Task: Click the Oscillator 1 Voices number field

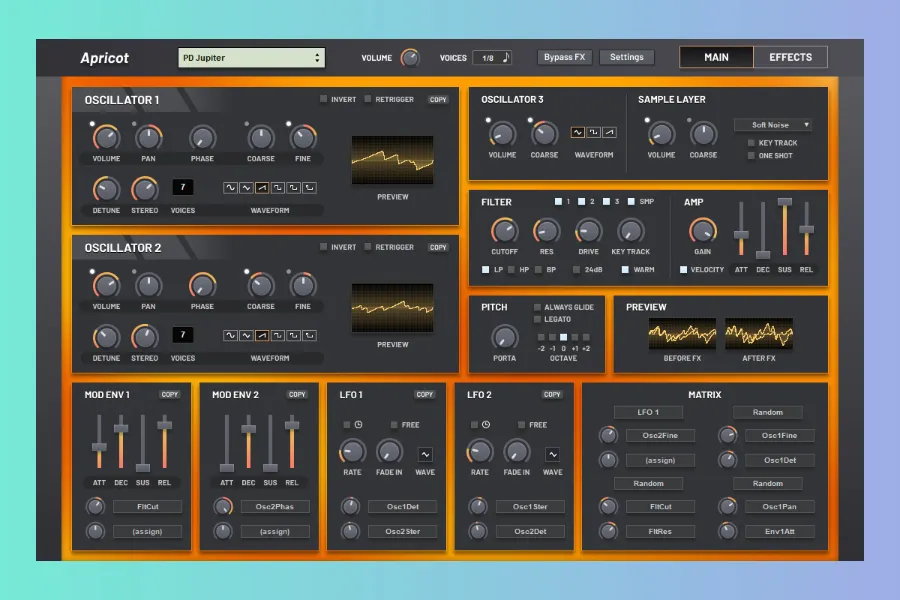Action: pyautogui.click(x=183, y=187)
